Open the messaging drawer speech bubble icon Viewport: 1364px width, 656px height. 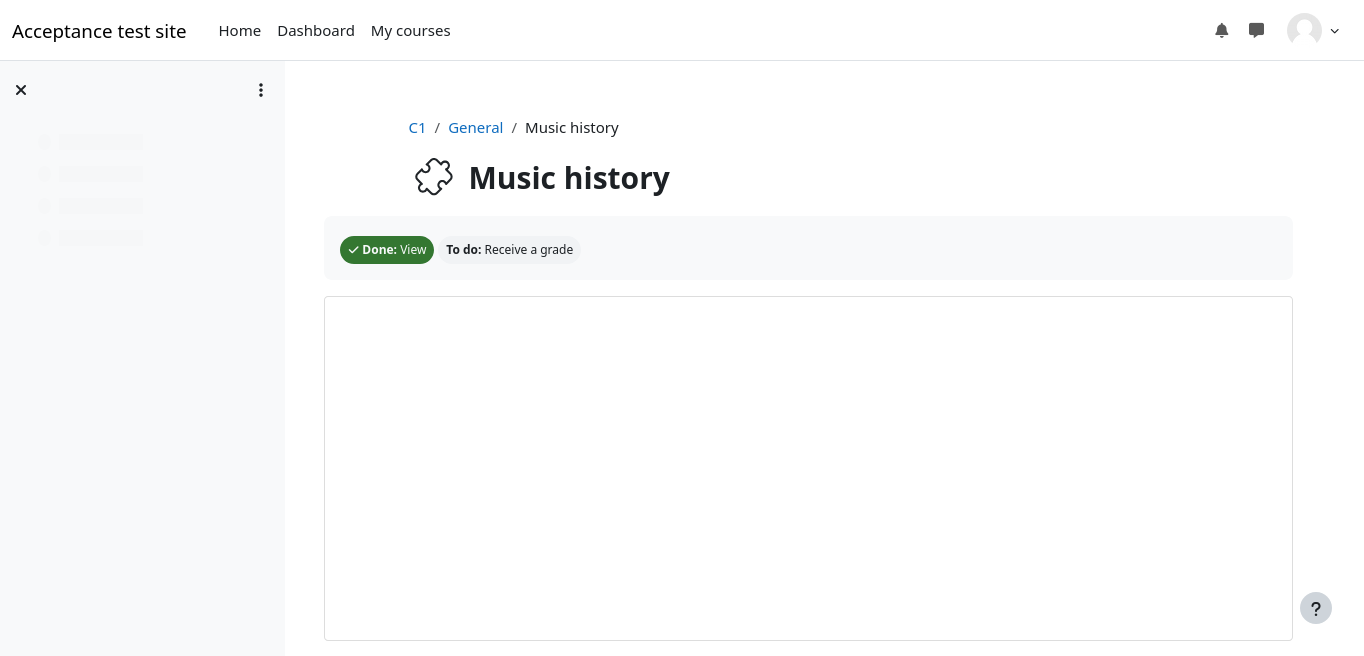point(1256,31)
